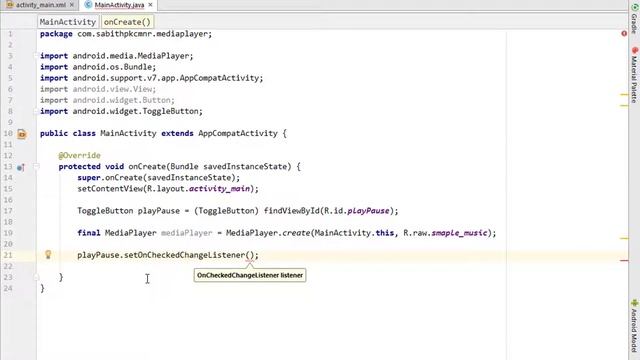Image resolution: width=640 pixels, height=360 pixels.
Task: Click the import 'android.os.Bundle'
Action: [x=112, y=67]
